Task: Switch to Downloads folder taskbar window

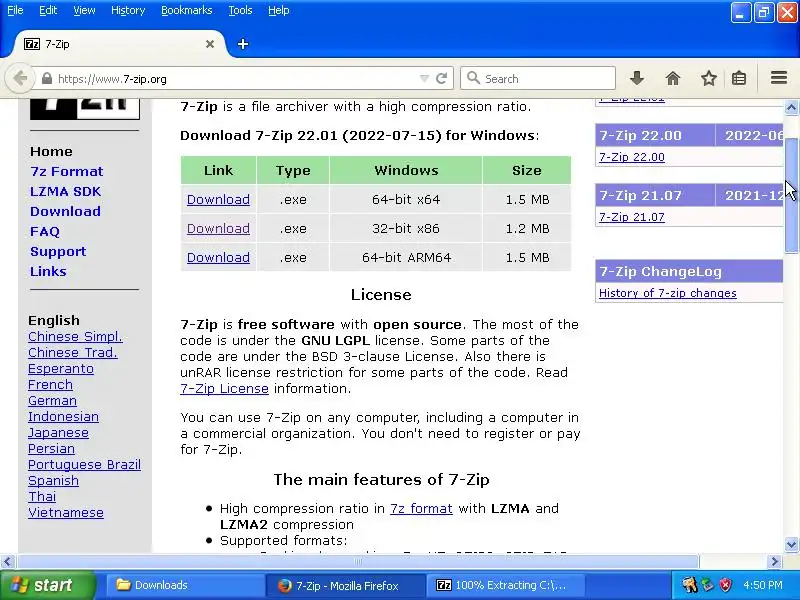Action: coord(185,585)
